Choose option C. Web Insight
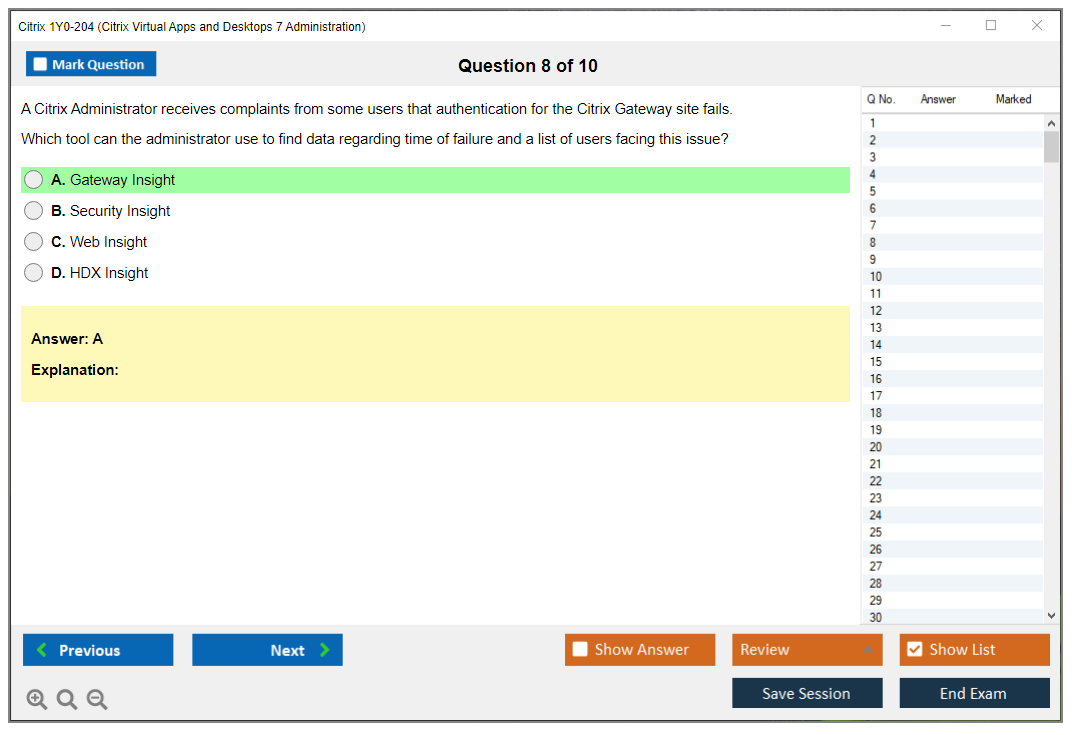The height and width of the screenshot is (735, 1075). click(34, 242)
